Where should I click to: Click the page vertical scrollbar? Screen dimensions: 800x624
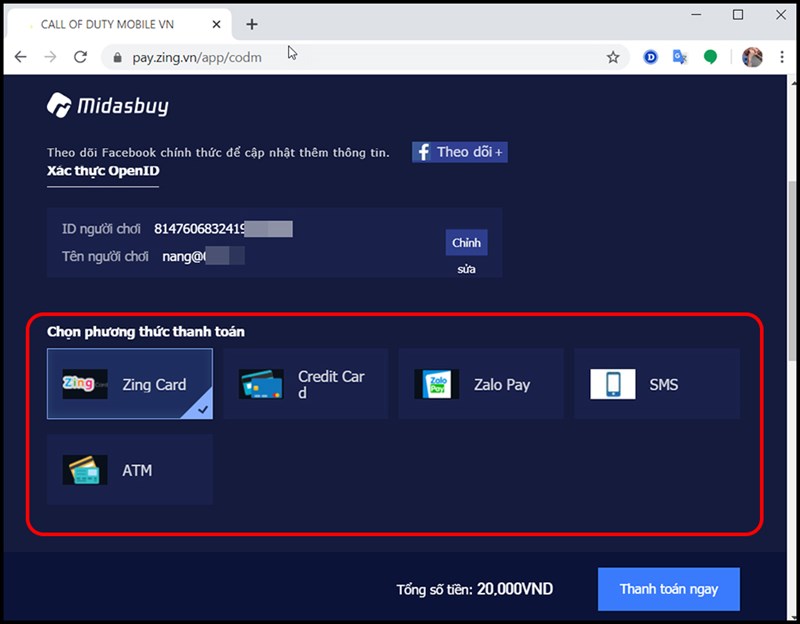click(792, 270)
